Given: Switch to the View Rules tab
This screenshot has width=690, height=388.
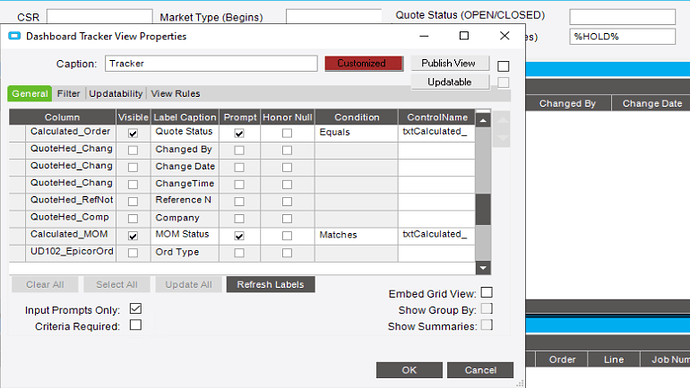Looking at the screenshot, I should [175, 94].
